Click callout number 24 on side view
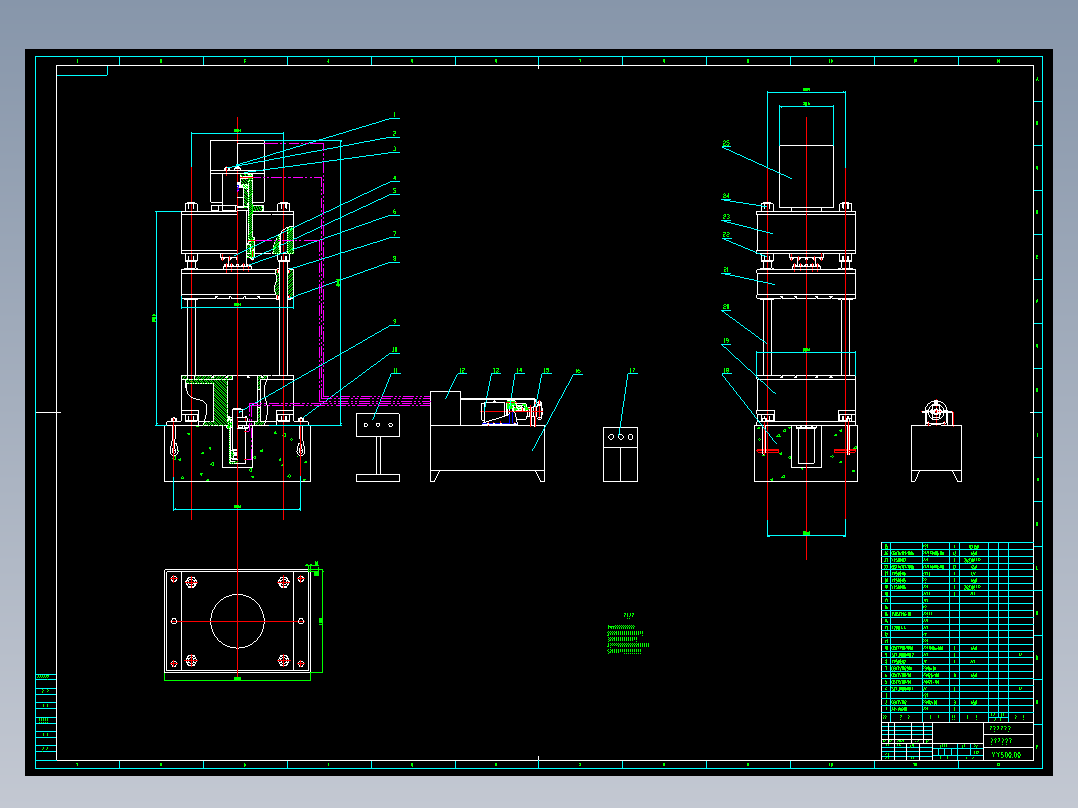 click(726, 196)
